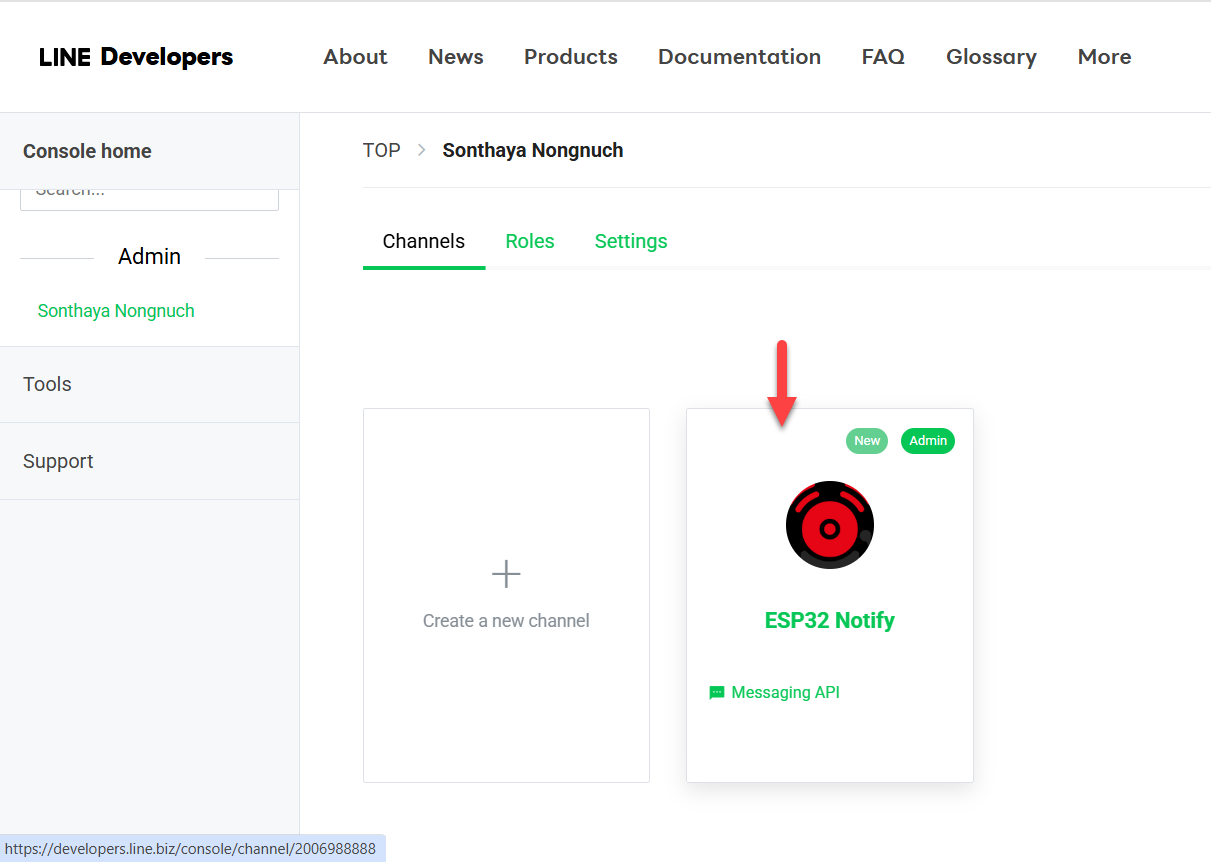Select the Channels tab

(424, 241)
